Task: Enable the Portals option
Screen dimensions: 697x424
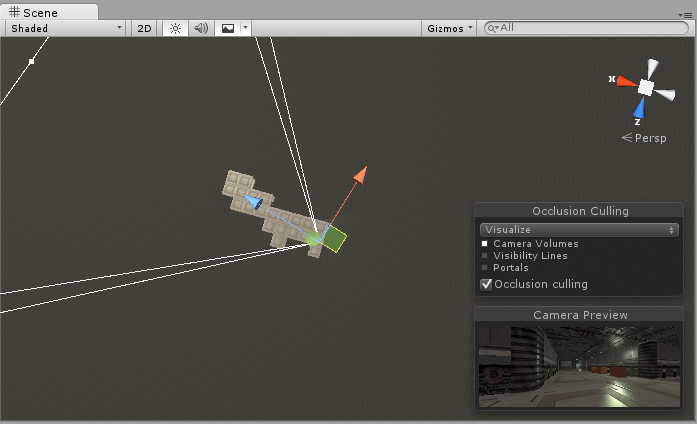Action: pos(485,268)
